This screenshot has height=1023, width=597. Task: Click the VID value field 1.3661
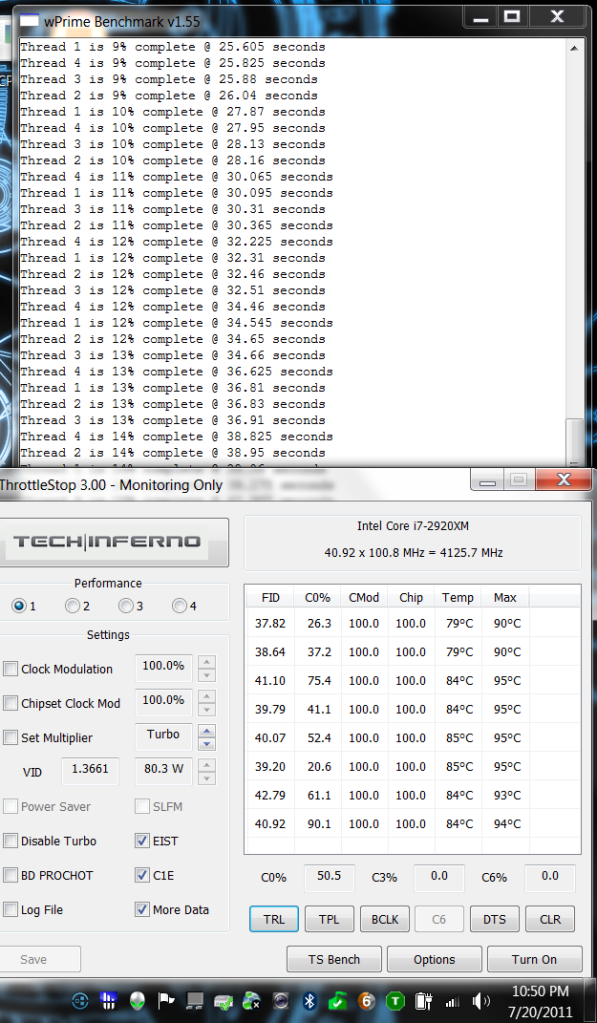[90, 771]
